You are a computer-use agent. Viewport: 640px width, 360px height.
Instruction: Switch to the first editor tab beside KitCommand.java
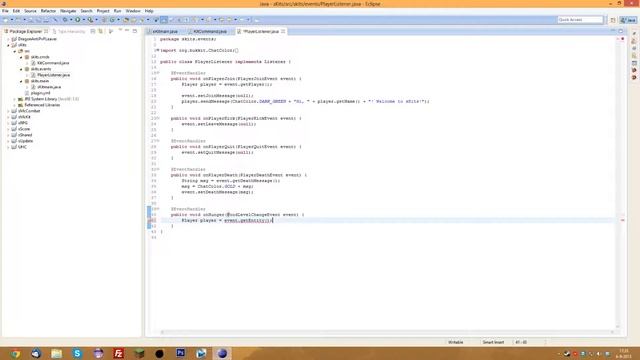point(165,31)
